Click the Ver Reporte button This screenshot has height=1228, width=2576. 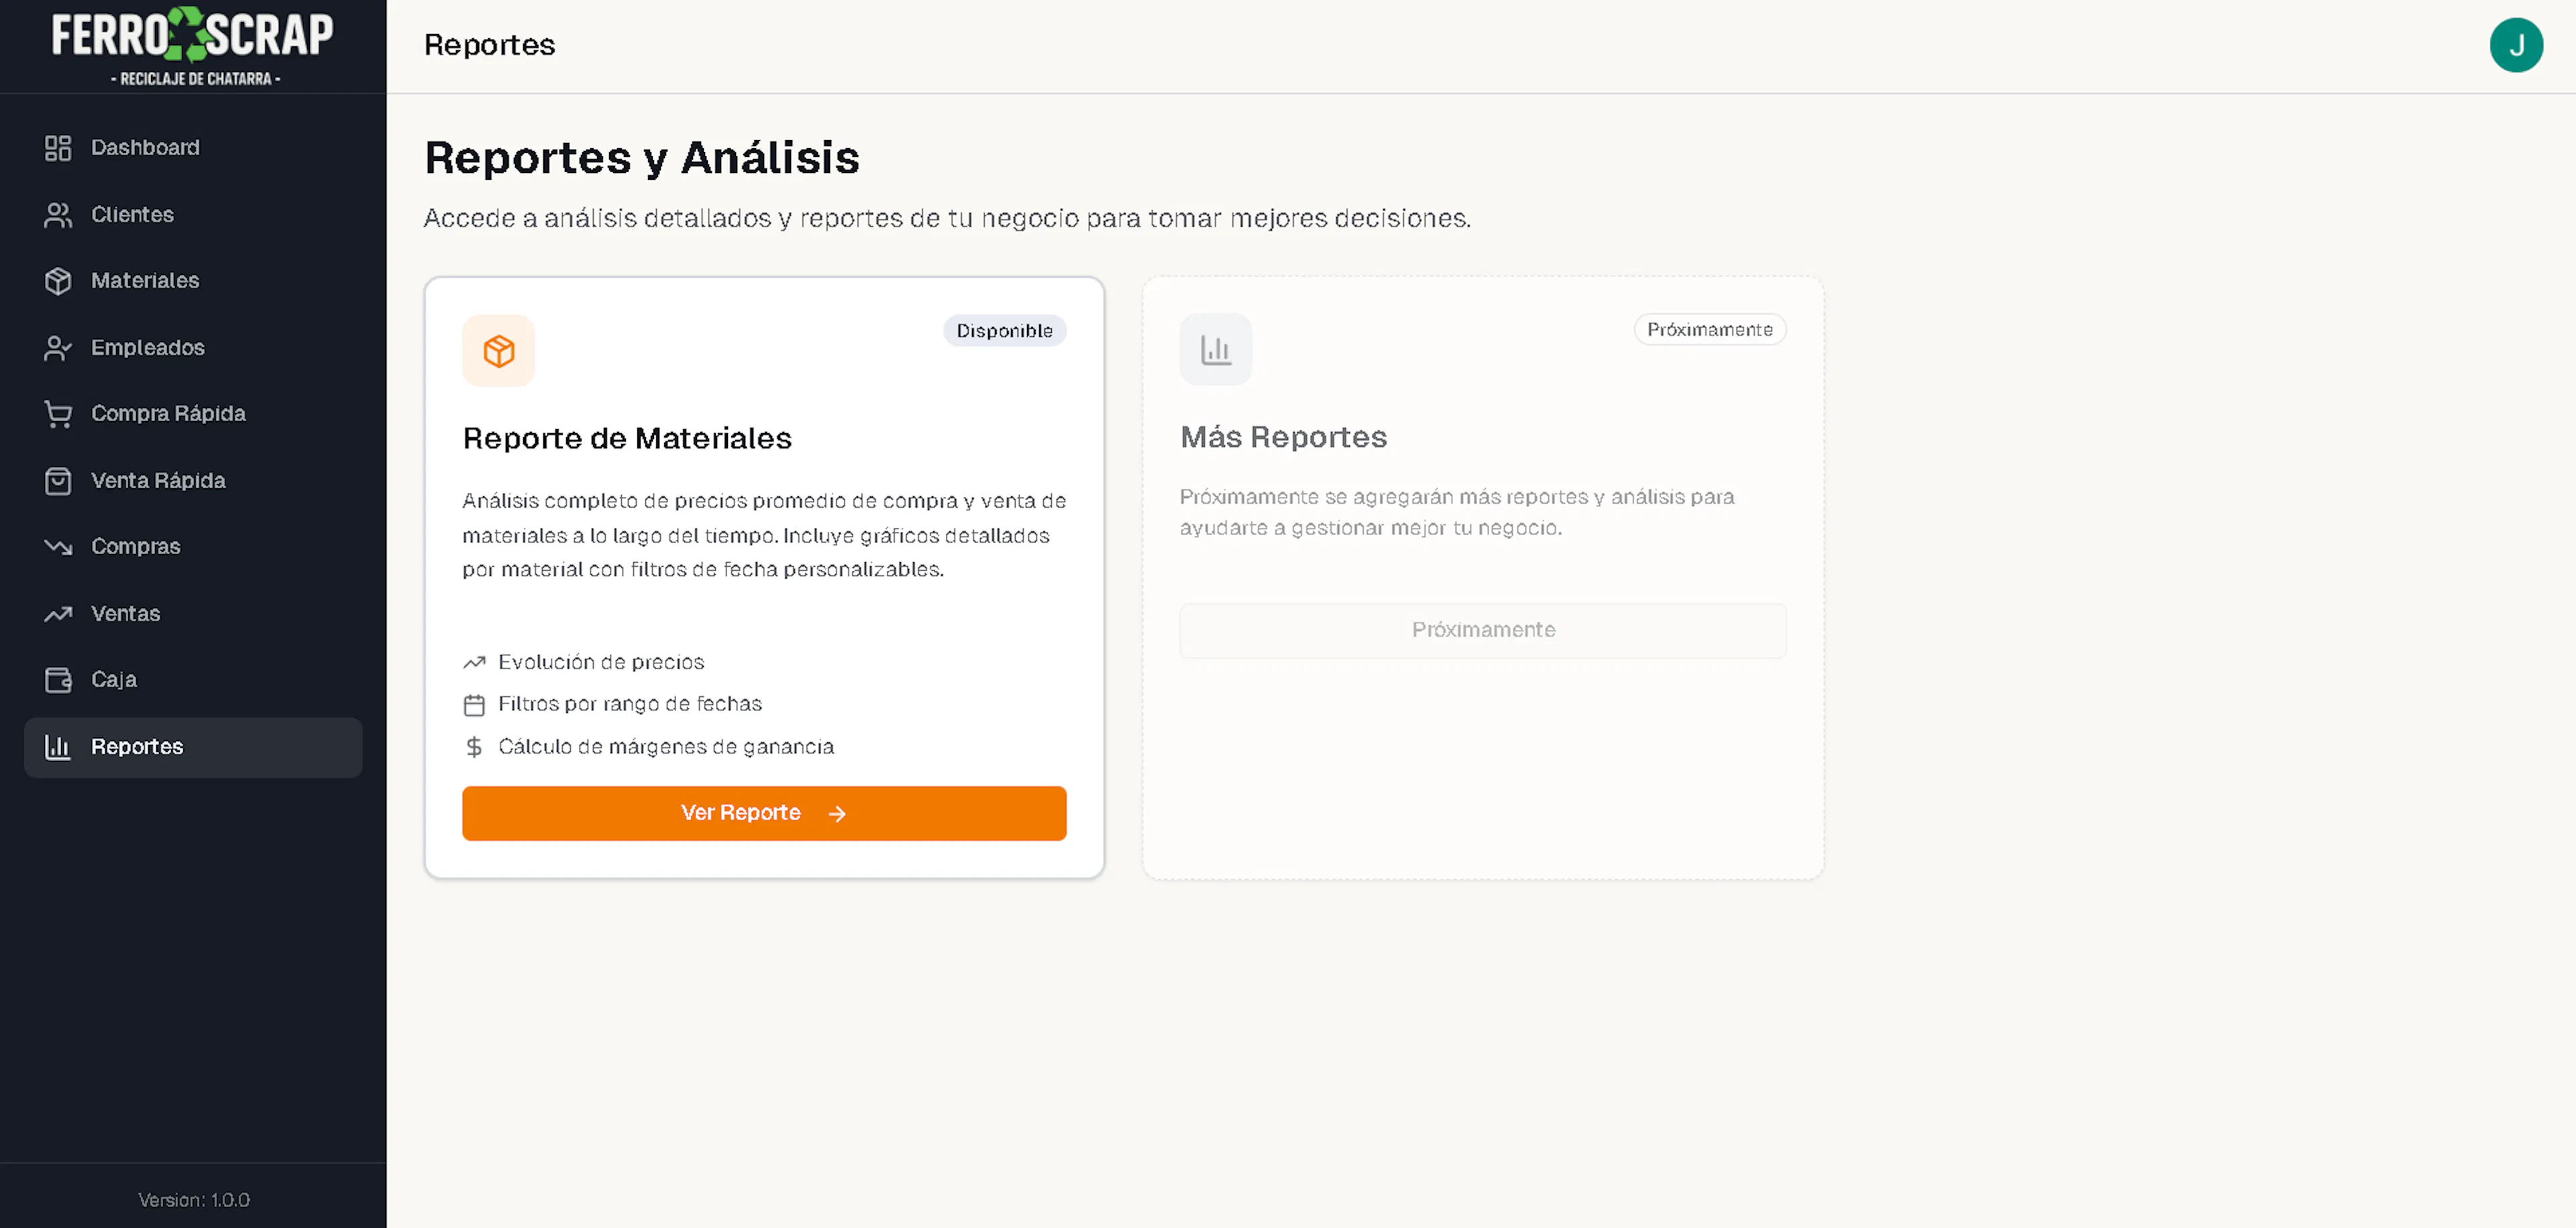point(764,813)
